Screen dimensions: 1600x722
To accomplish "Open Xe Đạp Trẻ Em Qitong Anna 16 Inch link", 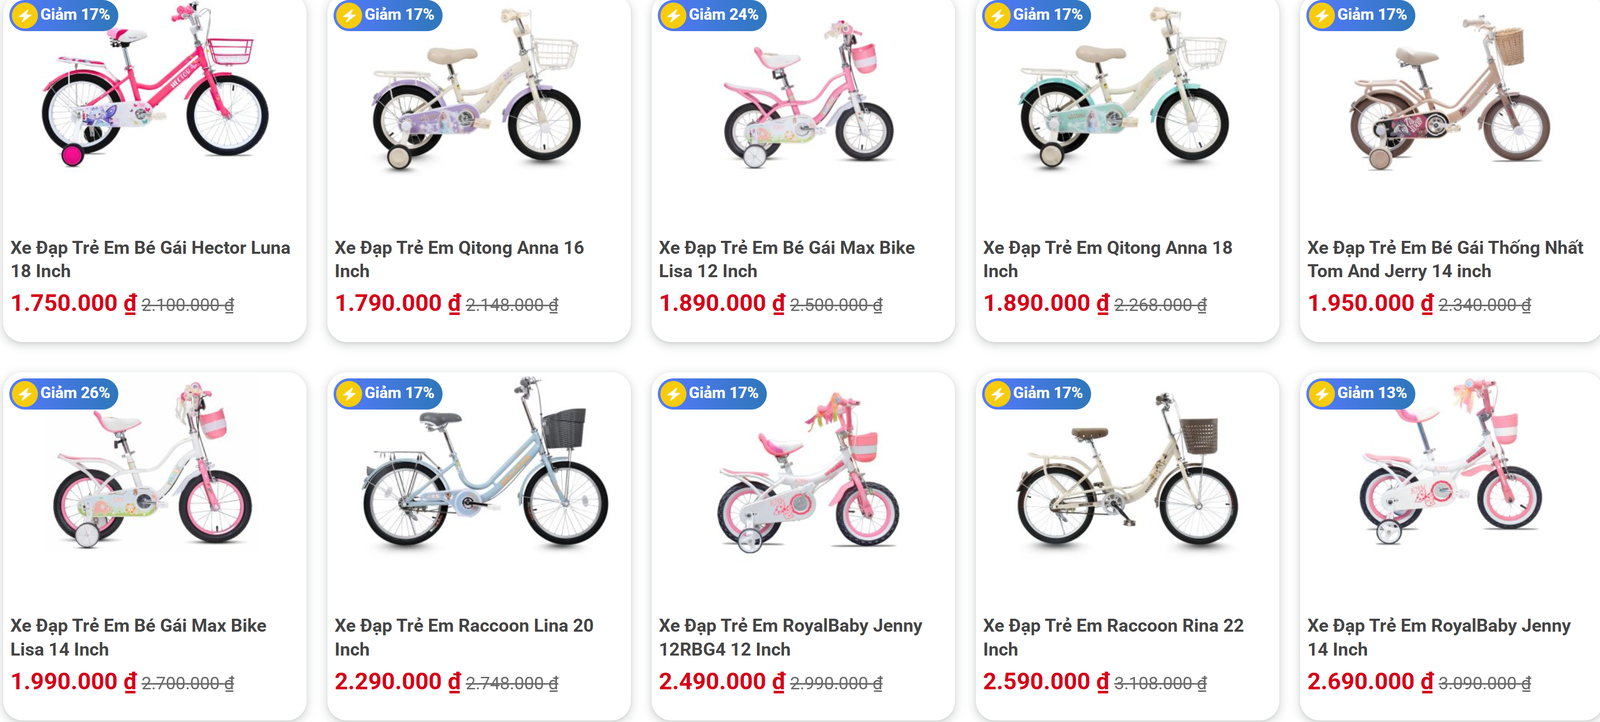I will (x=459, y=259).
